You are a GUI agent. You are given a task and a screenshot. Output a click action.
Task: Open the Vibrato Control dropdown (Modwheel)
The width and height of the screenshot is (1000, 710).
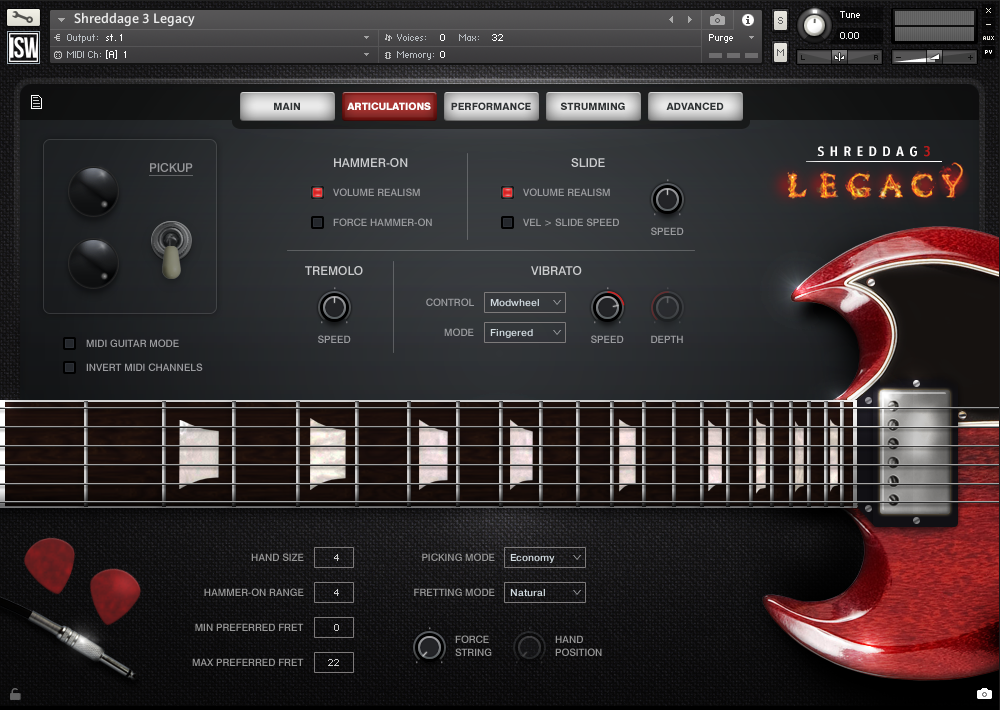click(525, 302)
